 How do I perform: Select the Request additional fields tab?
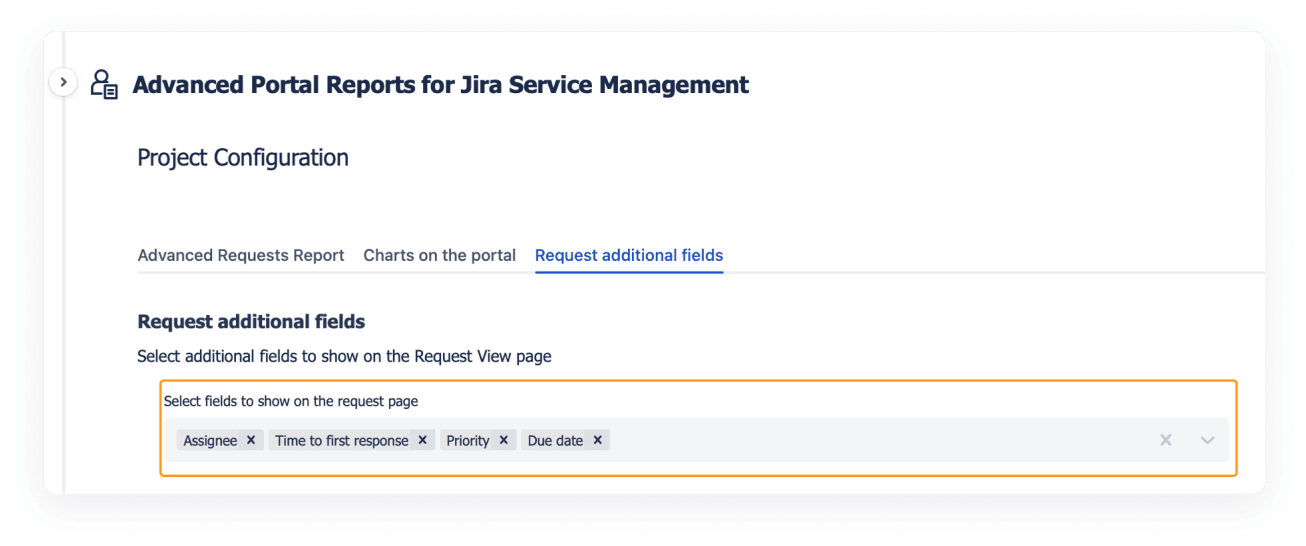click(x=628, y=255)
